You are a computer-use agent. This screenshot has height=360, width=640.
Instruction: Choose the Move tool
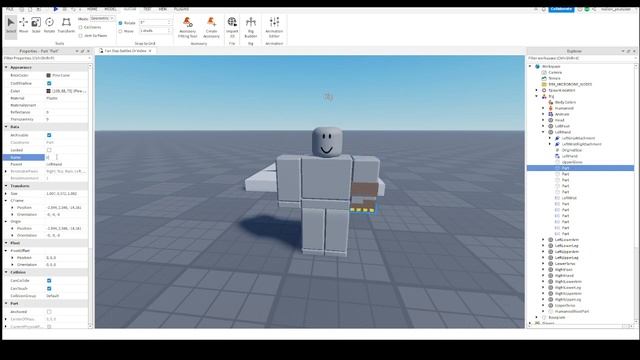tap(24, 25)
